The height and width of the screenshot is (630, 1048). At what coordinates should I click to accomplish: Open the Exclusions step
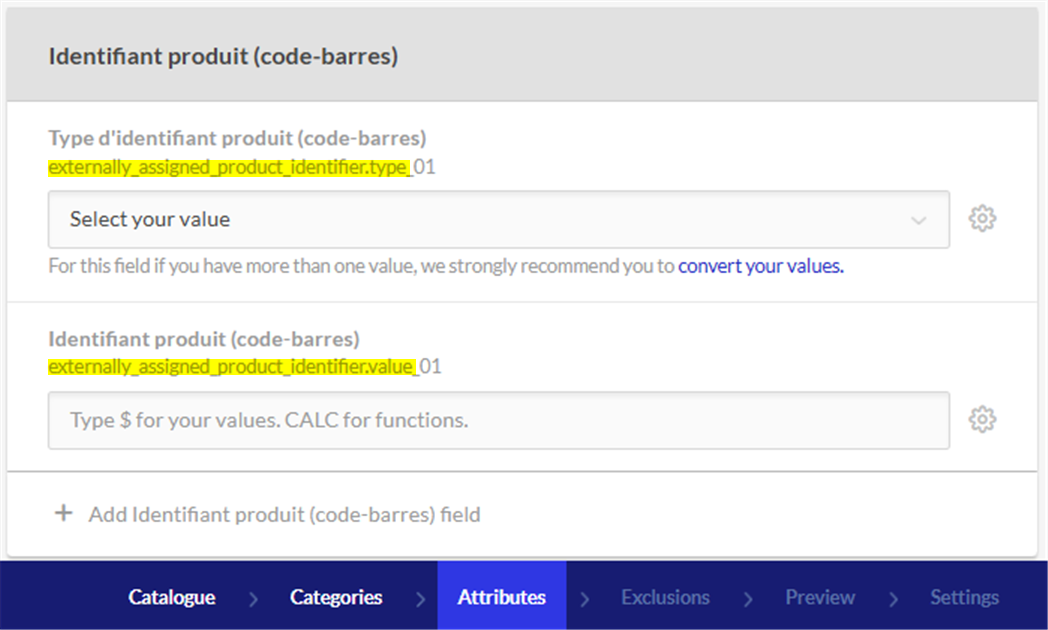[665, 597]
